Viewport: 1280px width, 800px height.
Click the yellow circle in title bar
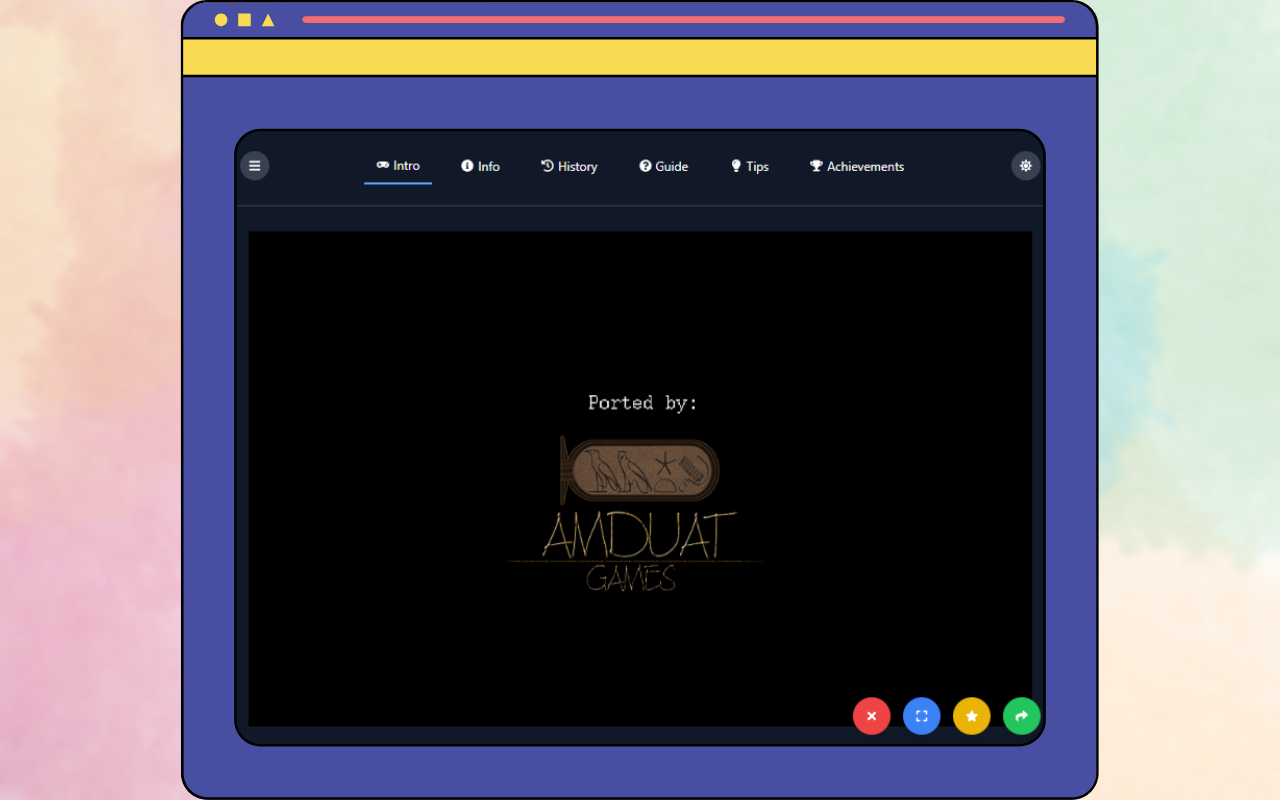click(221, 20)
